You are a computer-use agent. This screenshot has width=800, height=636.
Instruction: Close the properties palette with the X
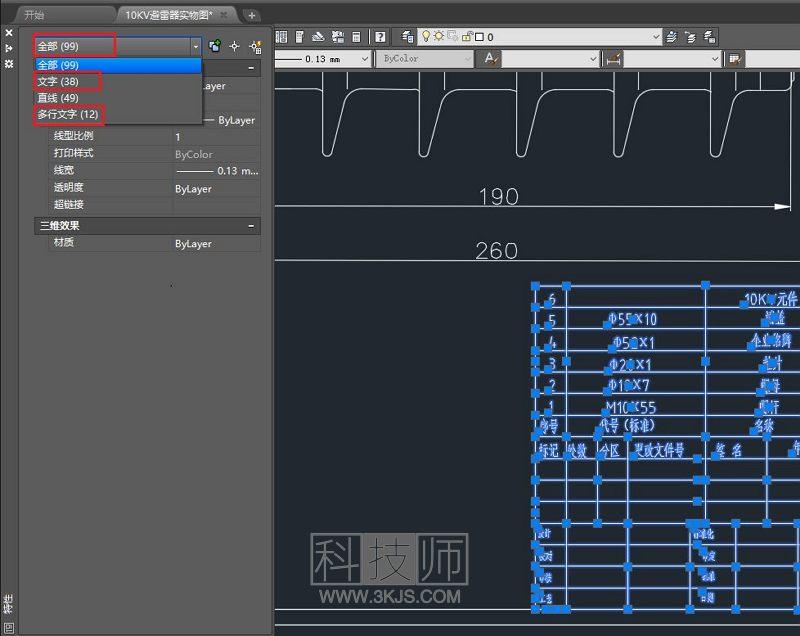tap(9, 33)
